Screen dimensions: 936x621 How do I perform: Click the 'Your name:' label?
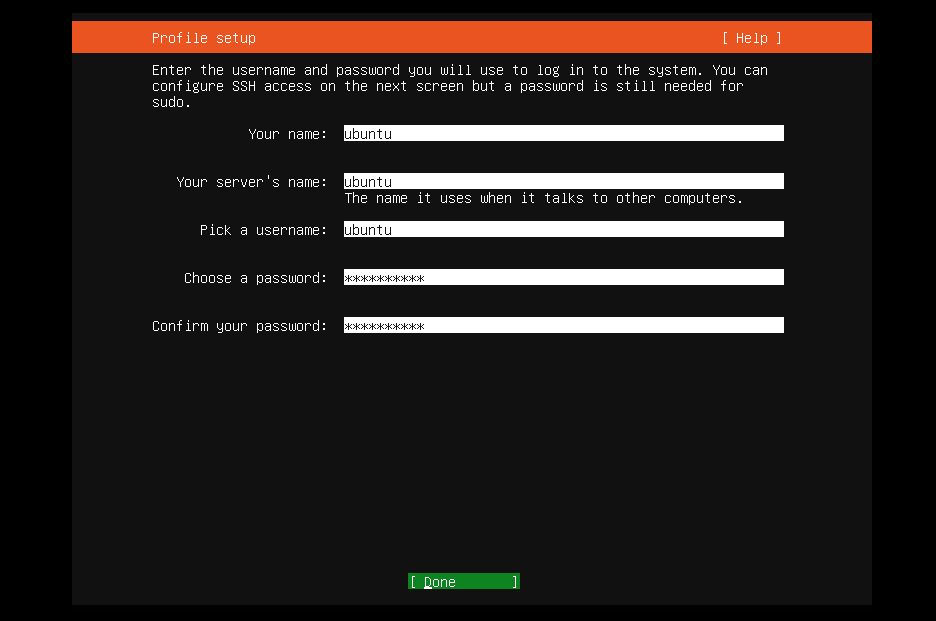tap(287, 134)
